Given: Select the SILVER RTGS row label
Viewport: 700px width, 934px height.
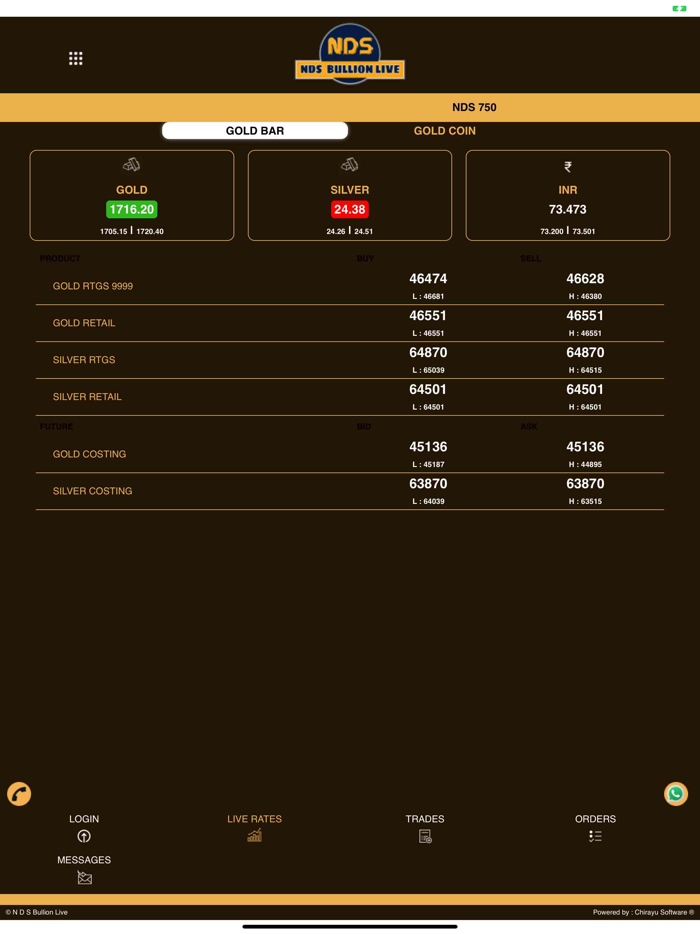Looking at the screenshot, I should click(84, 360).
